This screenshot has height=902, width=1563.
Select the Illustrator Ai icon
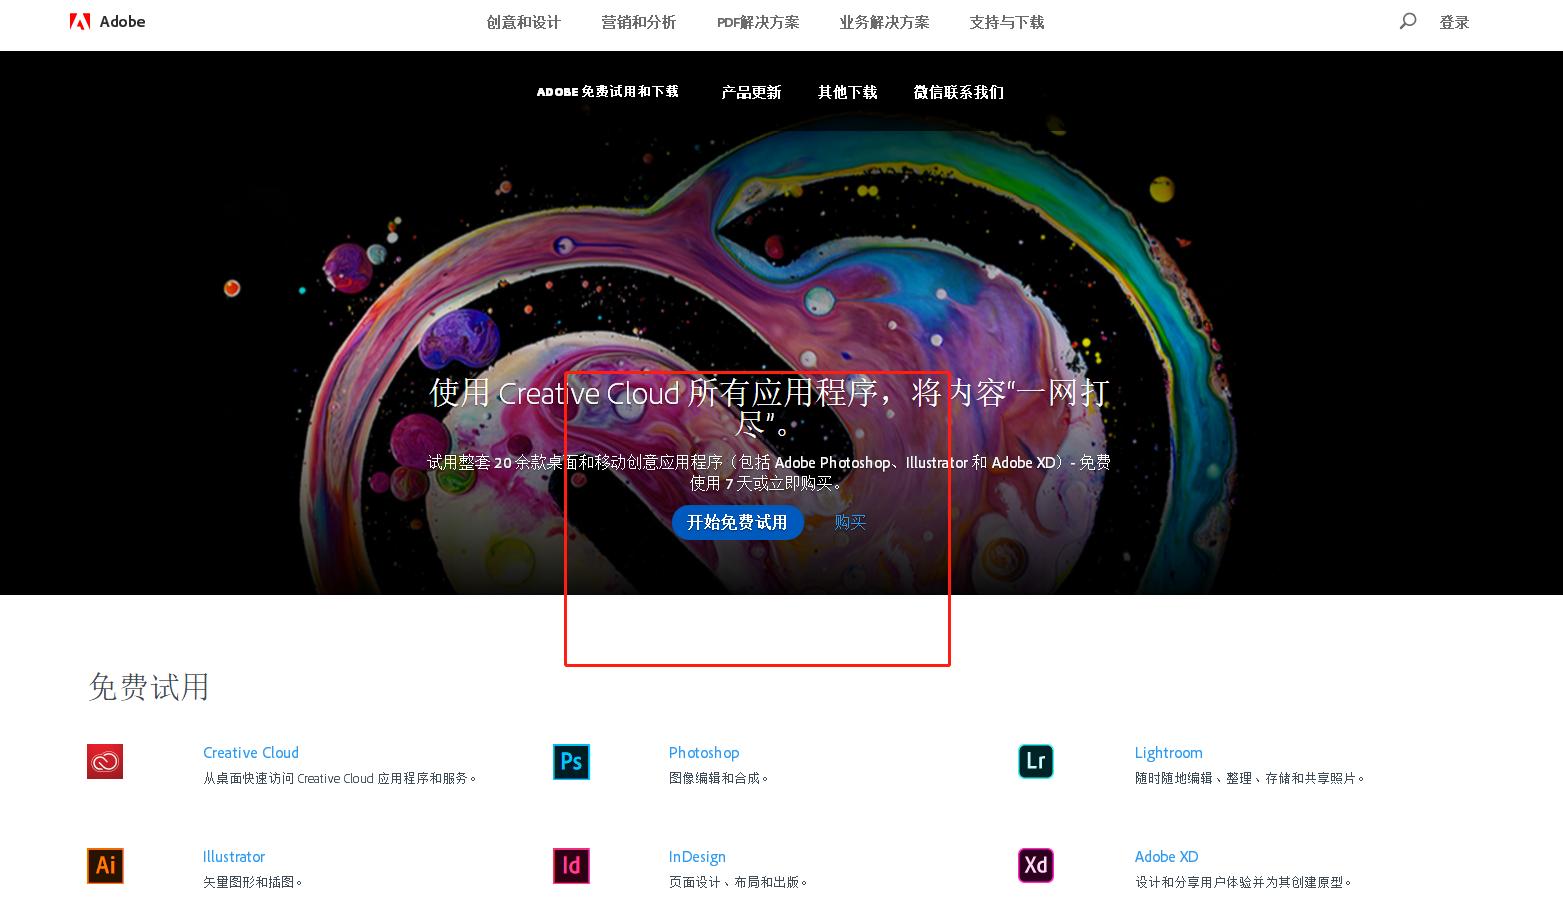[x=104, y=865]
